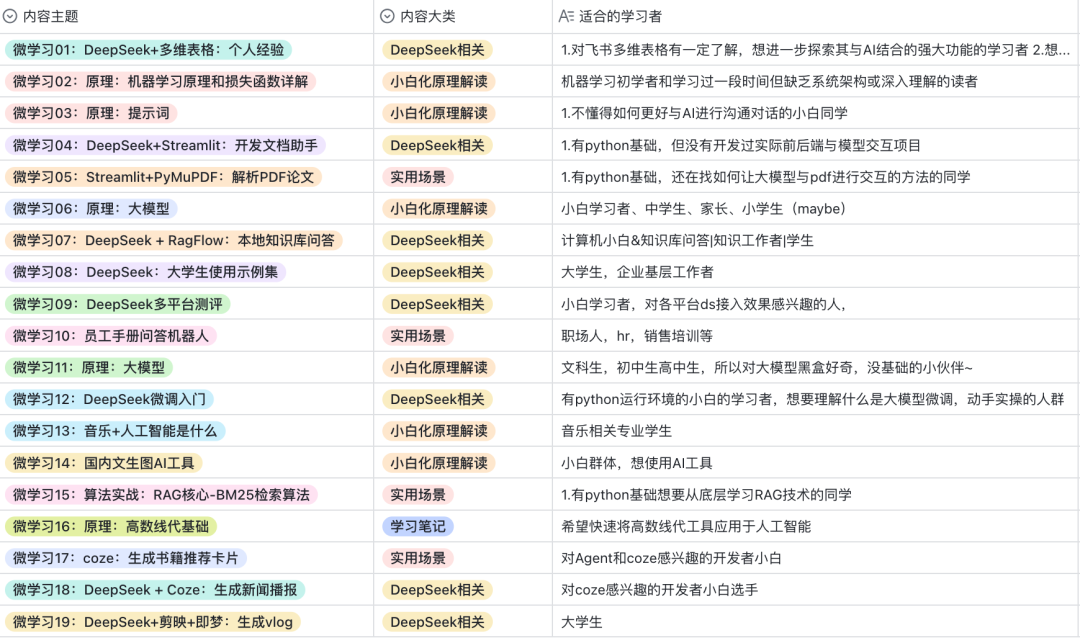The height and width of the screenshot is (638, 1080).
Task: Click cell 文科生，初中生高中生，所以对大模型黑盒好奇
Action: [816, 367]
